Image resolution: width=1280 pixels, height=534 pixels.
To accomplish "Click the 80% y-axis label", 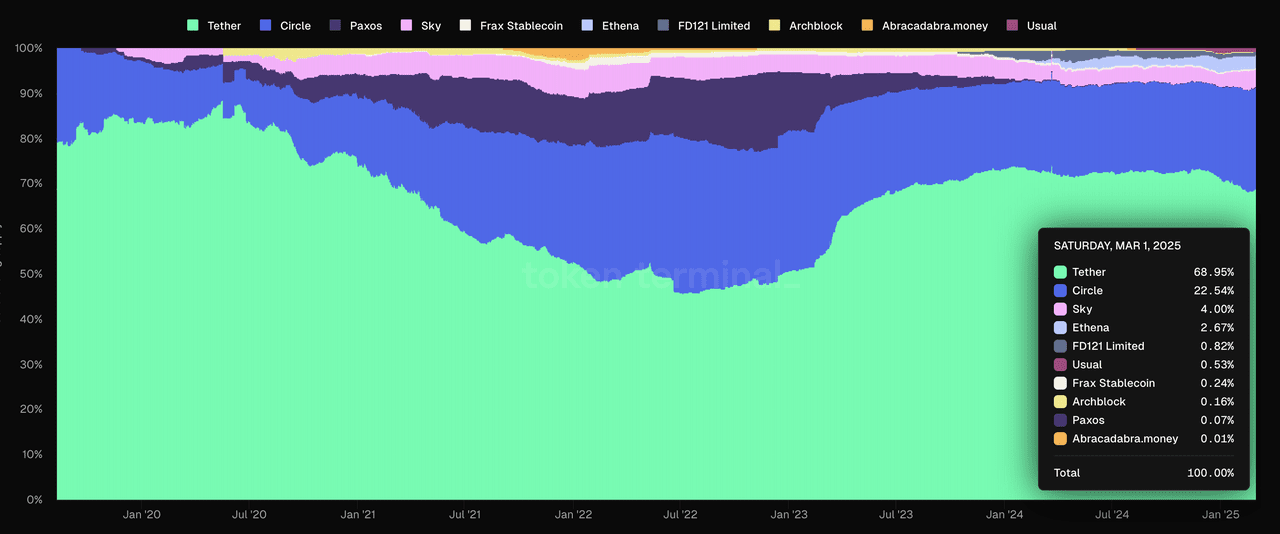I will pyautogui.click(x=31, y=138).
